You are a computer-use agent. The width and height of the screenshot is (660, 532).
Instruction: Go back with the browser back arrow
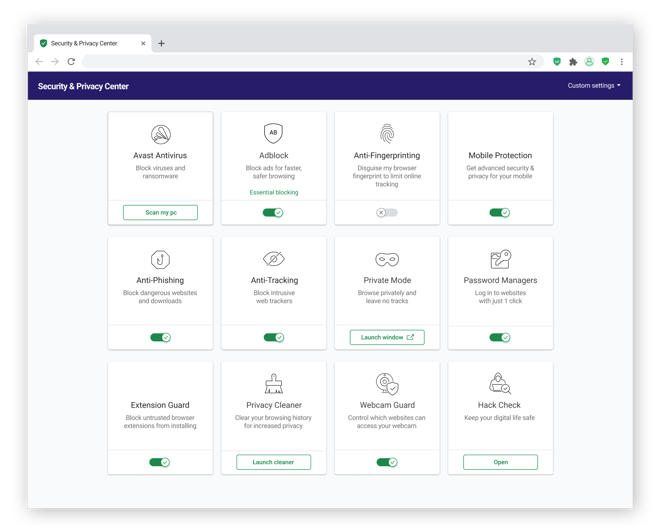click(x=39, y=61)
